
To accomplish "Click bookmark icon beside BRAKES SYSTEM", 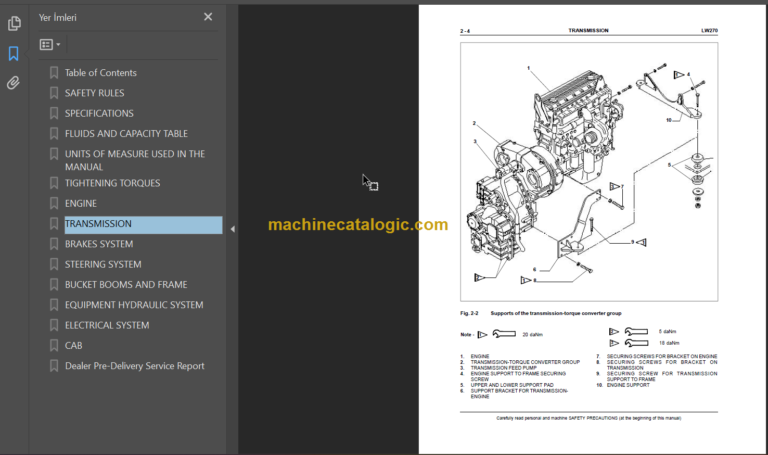I will (x=54, y=244).
